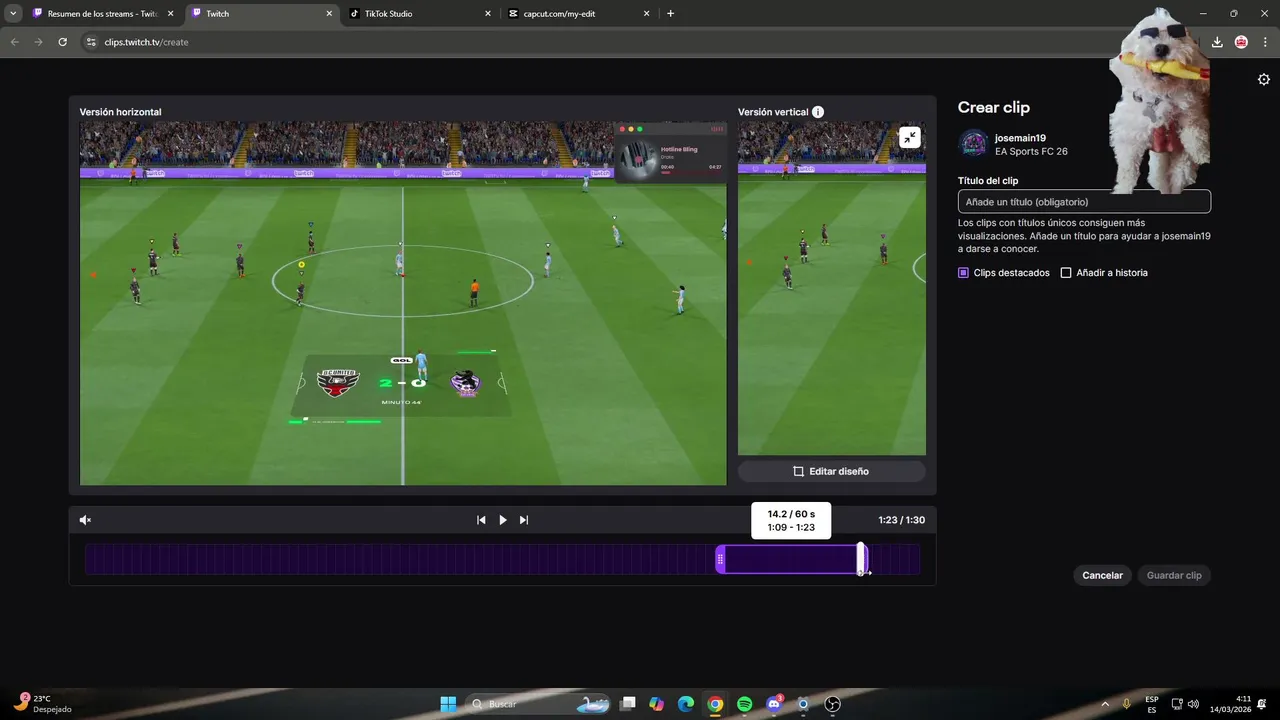
Task: Go back in browser history
Action: (15, 42)
